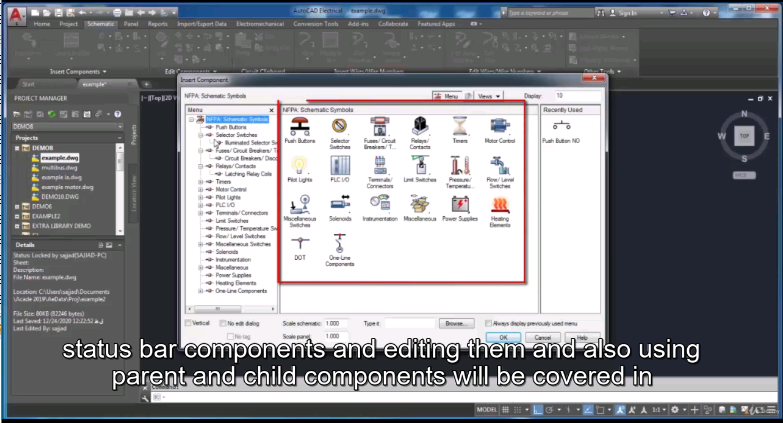This screenshot has width=783, height=423.
Task: Choose the Pressure/Temperature switches icon
Action: (460, 165)
